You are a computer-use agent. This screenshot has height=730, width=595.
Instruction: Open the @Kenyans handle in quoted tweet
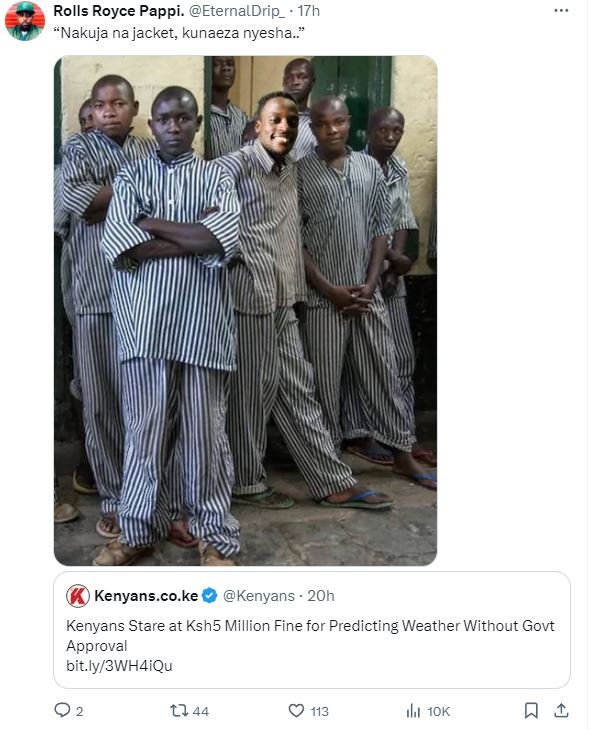coord(258,596)
